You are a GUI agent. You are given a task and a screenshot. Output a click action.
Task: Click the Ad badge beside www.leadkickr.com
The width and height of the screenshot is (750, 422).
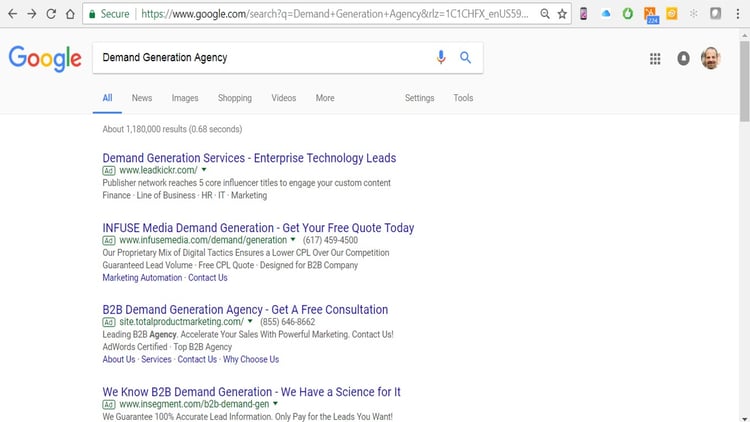tap(109, 170)
